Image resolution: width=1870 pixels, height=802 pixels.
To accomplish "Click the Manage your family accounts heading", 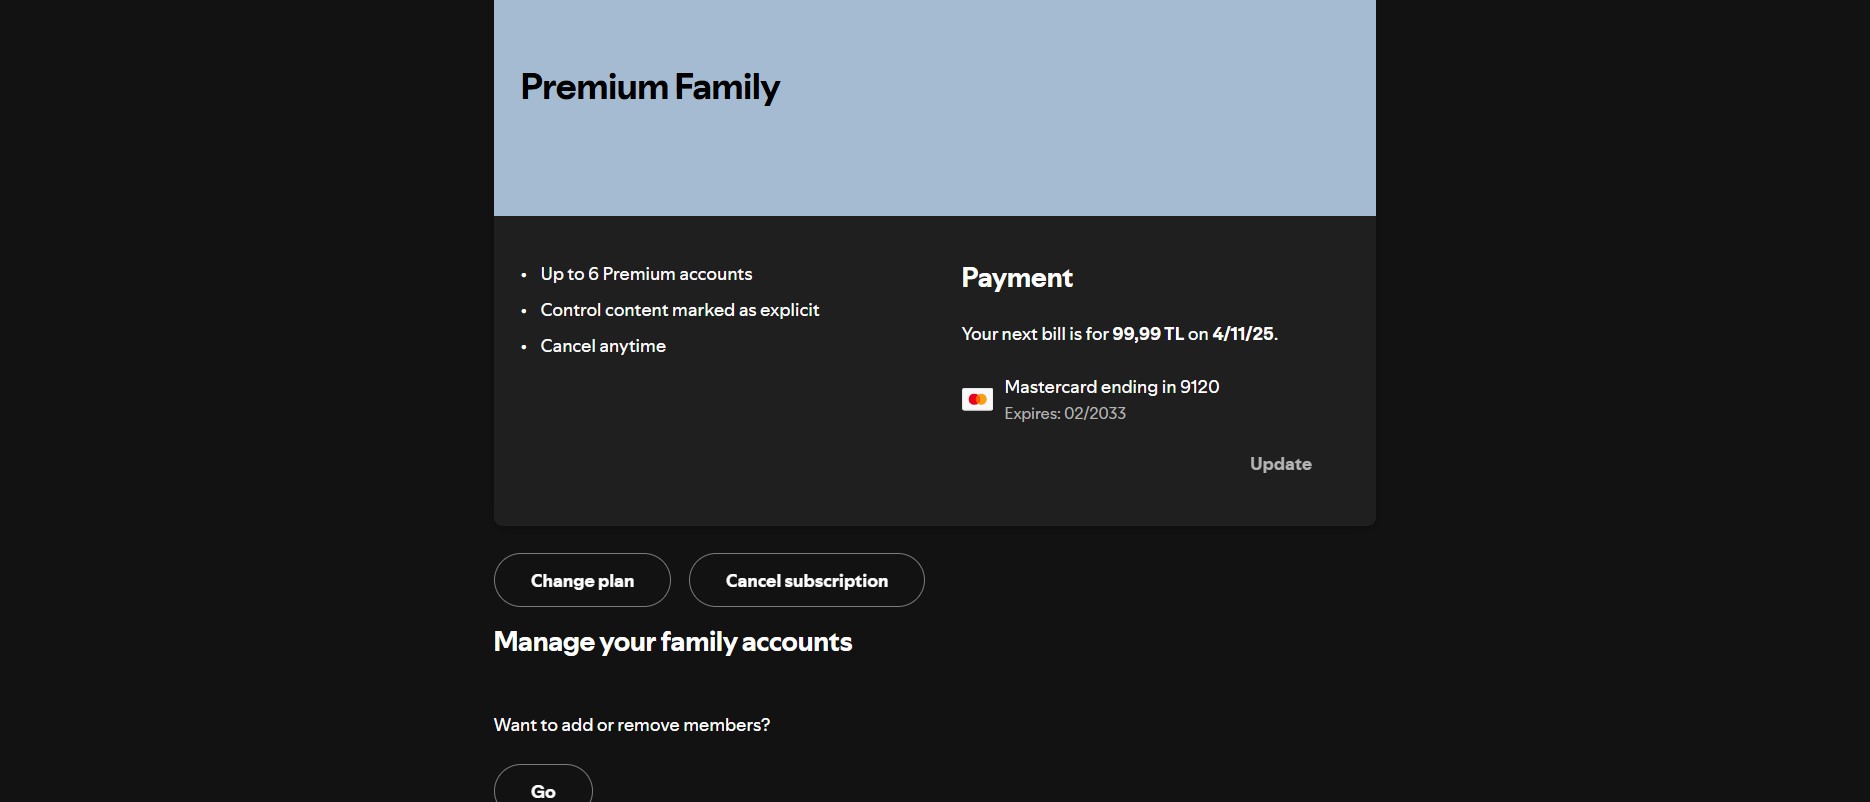I will tap(673, 642).
